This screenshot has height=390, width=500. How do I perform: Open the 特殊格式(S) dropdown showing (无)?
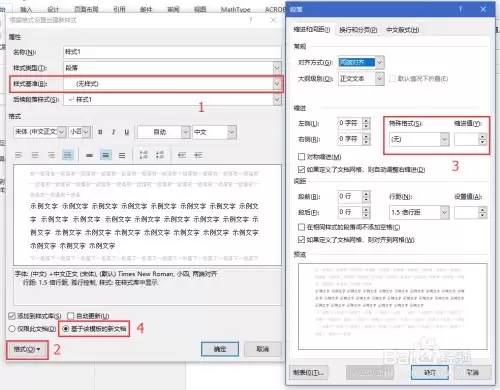click(444, 139)
